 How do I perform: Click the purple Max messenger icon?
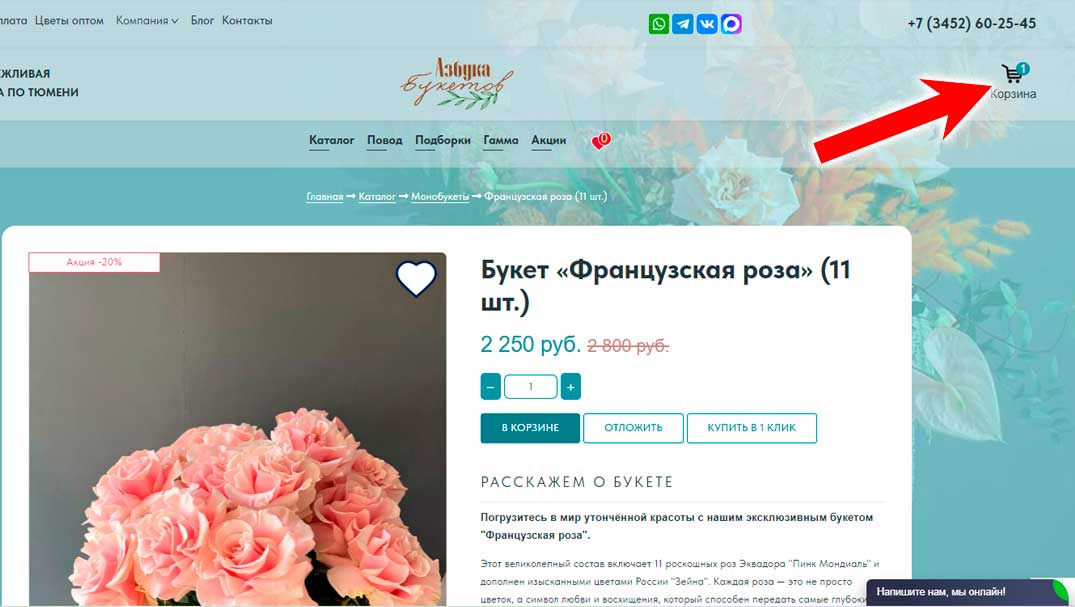tap(731, 24)
